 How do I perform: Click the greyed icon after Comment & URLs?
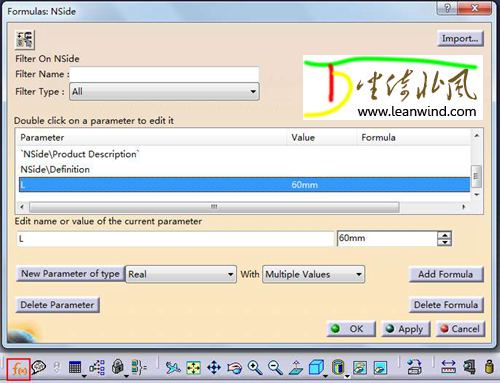[x=57, y=367]
